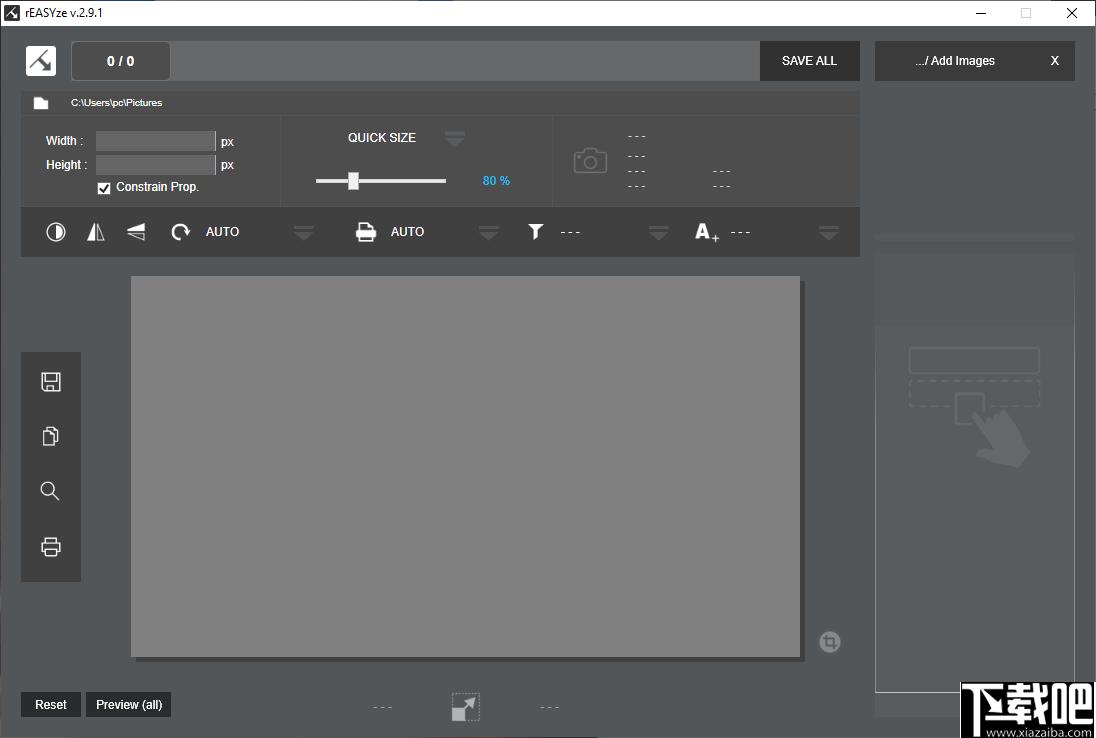
Task: Click the 80 % size value
Action: point(496,181)
